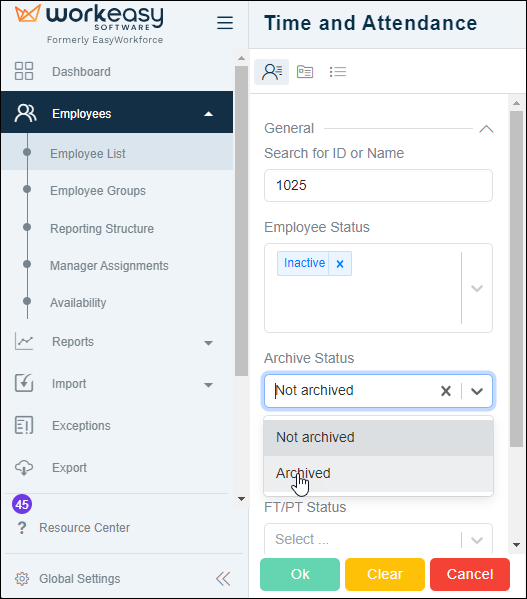Click the Exceptions sidebar icon
This screenshot has height=599, width=527.
click(x=24, y=425)
